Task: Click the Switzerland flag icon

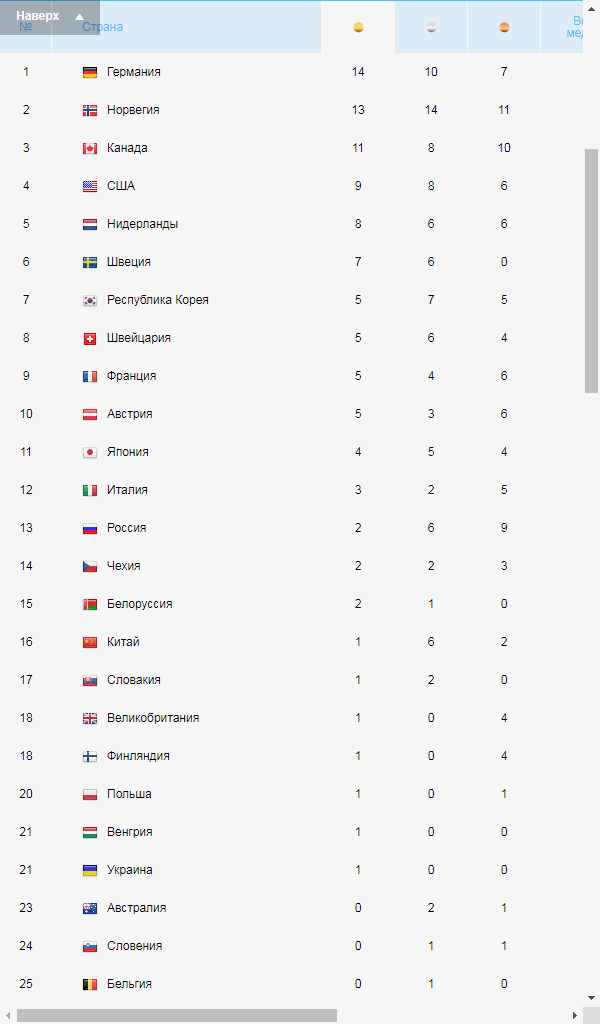Action: point(90,338)
